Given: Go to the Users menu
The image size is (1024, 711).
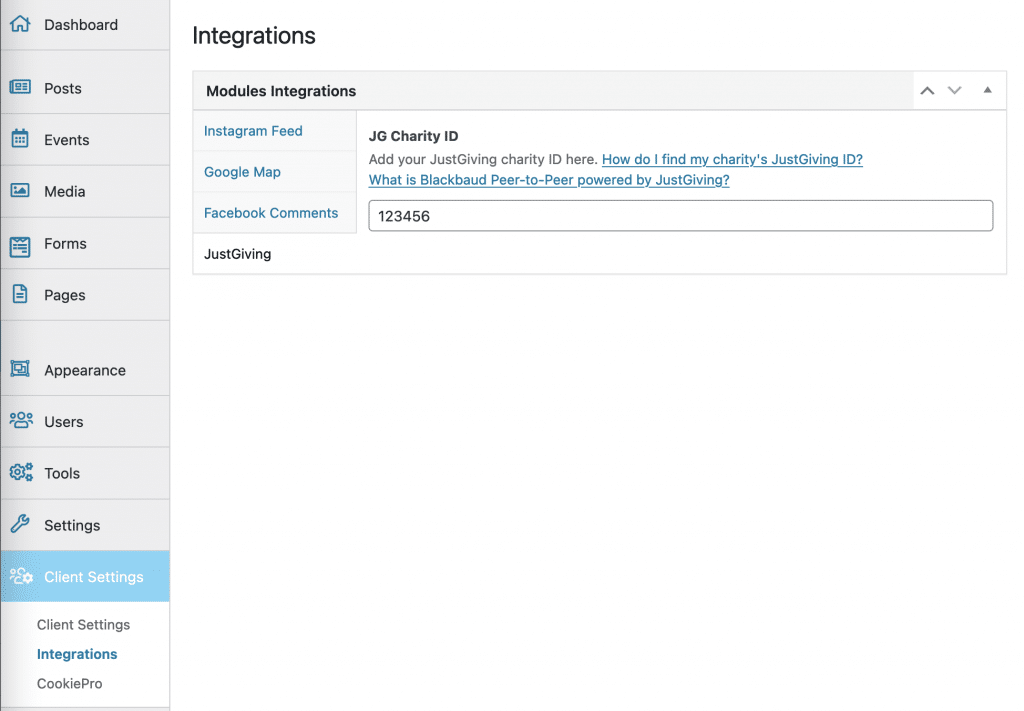Looking at the screenshot, I should point(85,422).
